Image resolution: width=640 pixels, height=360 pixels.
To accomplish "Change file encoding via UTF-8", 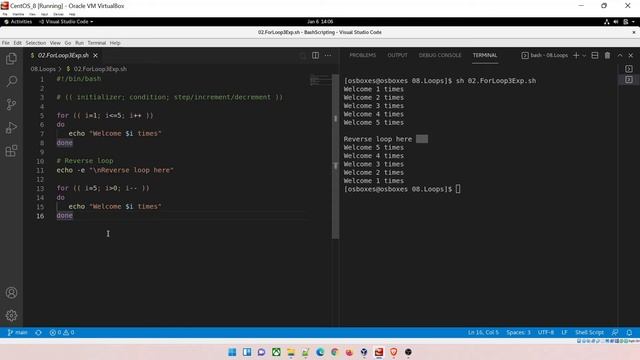I will 546,332.
